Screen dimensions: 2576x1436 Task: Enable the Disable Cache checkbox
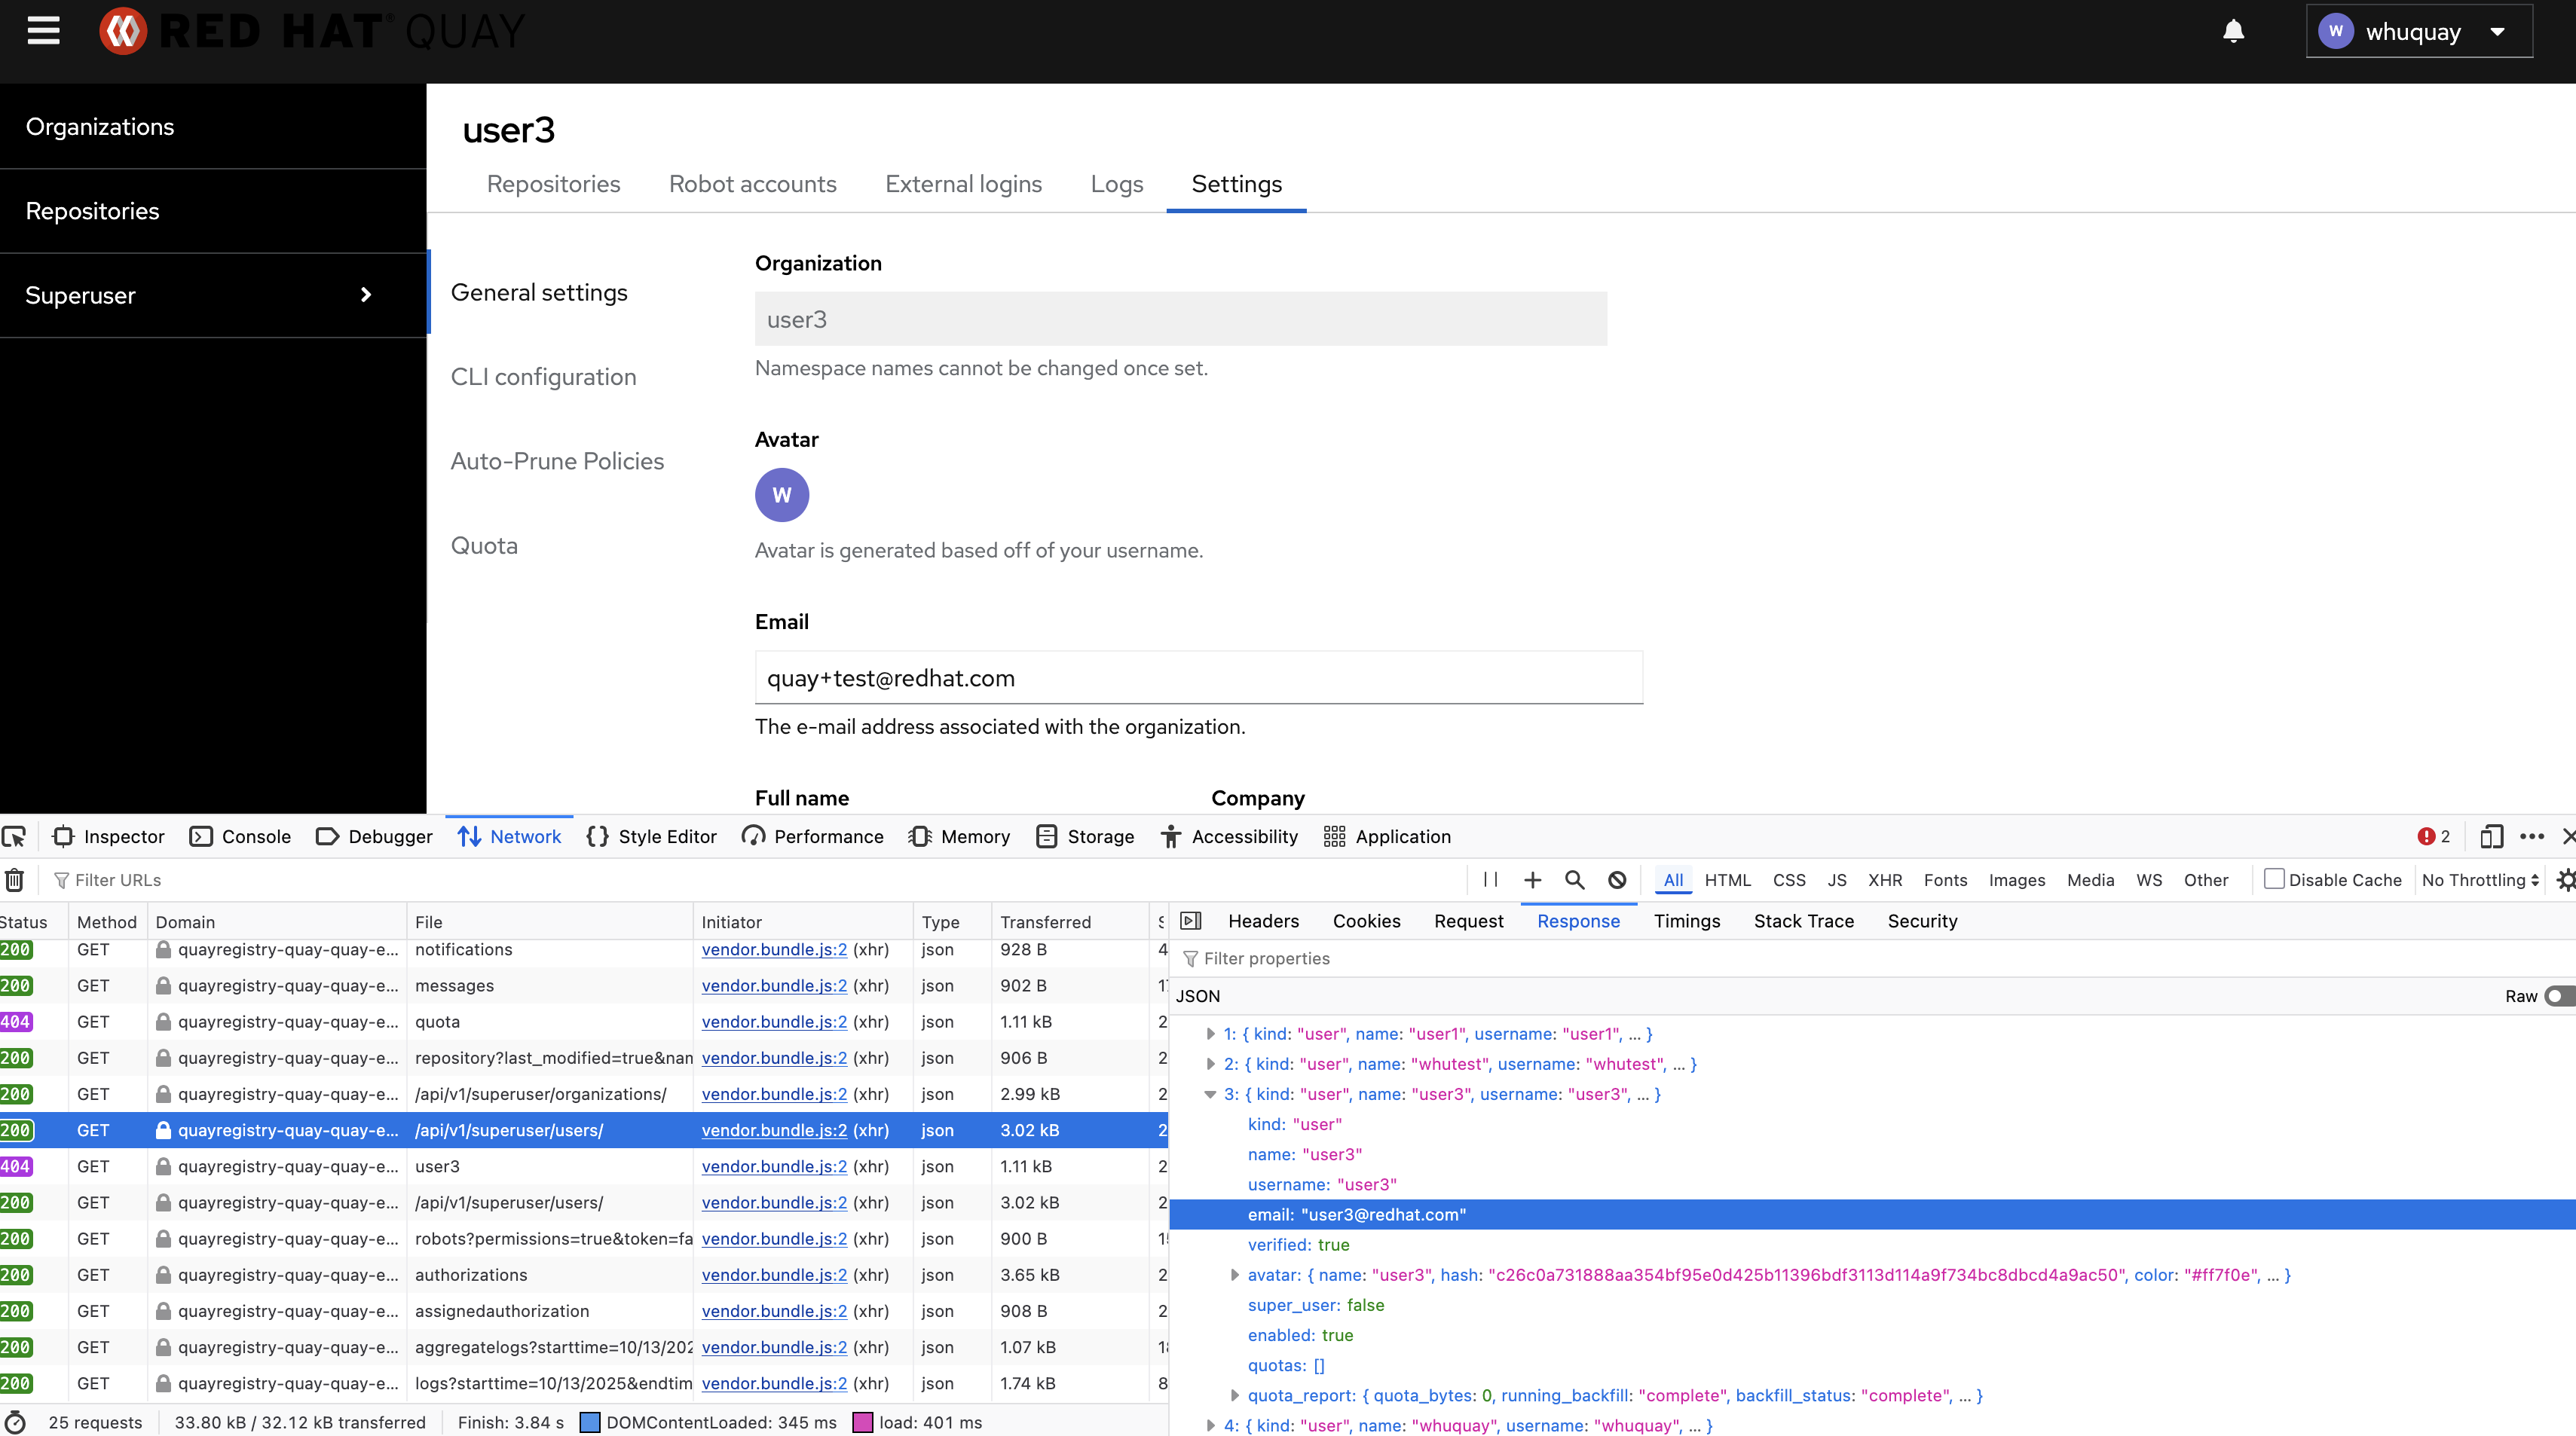click(2274, 879)
